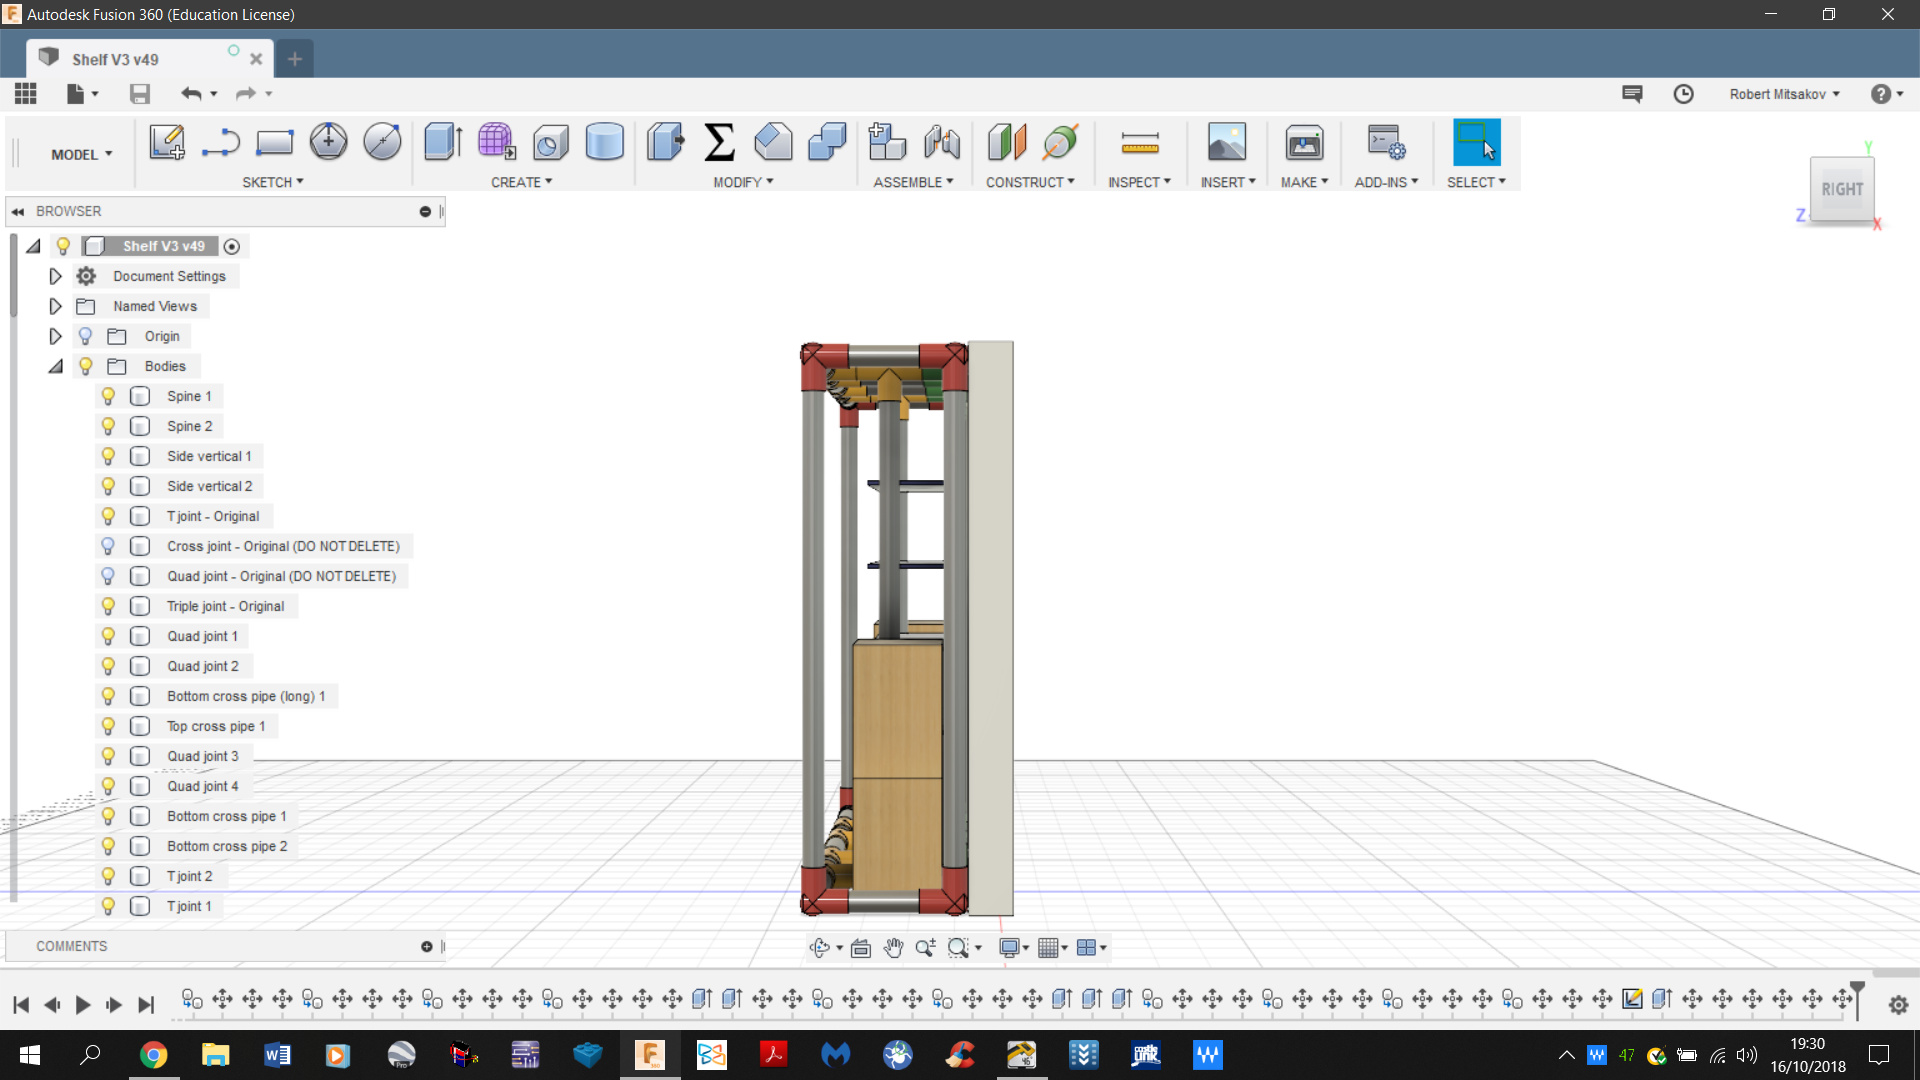Screen dimensions: 1920x1080
Task: Toggle the Bodies folder light bulb
Action: 86,366
